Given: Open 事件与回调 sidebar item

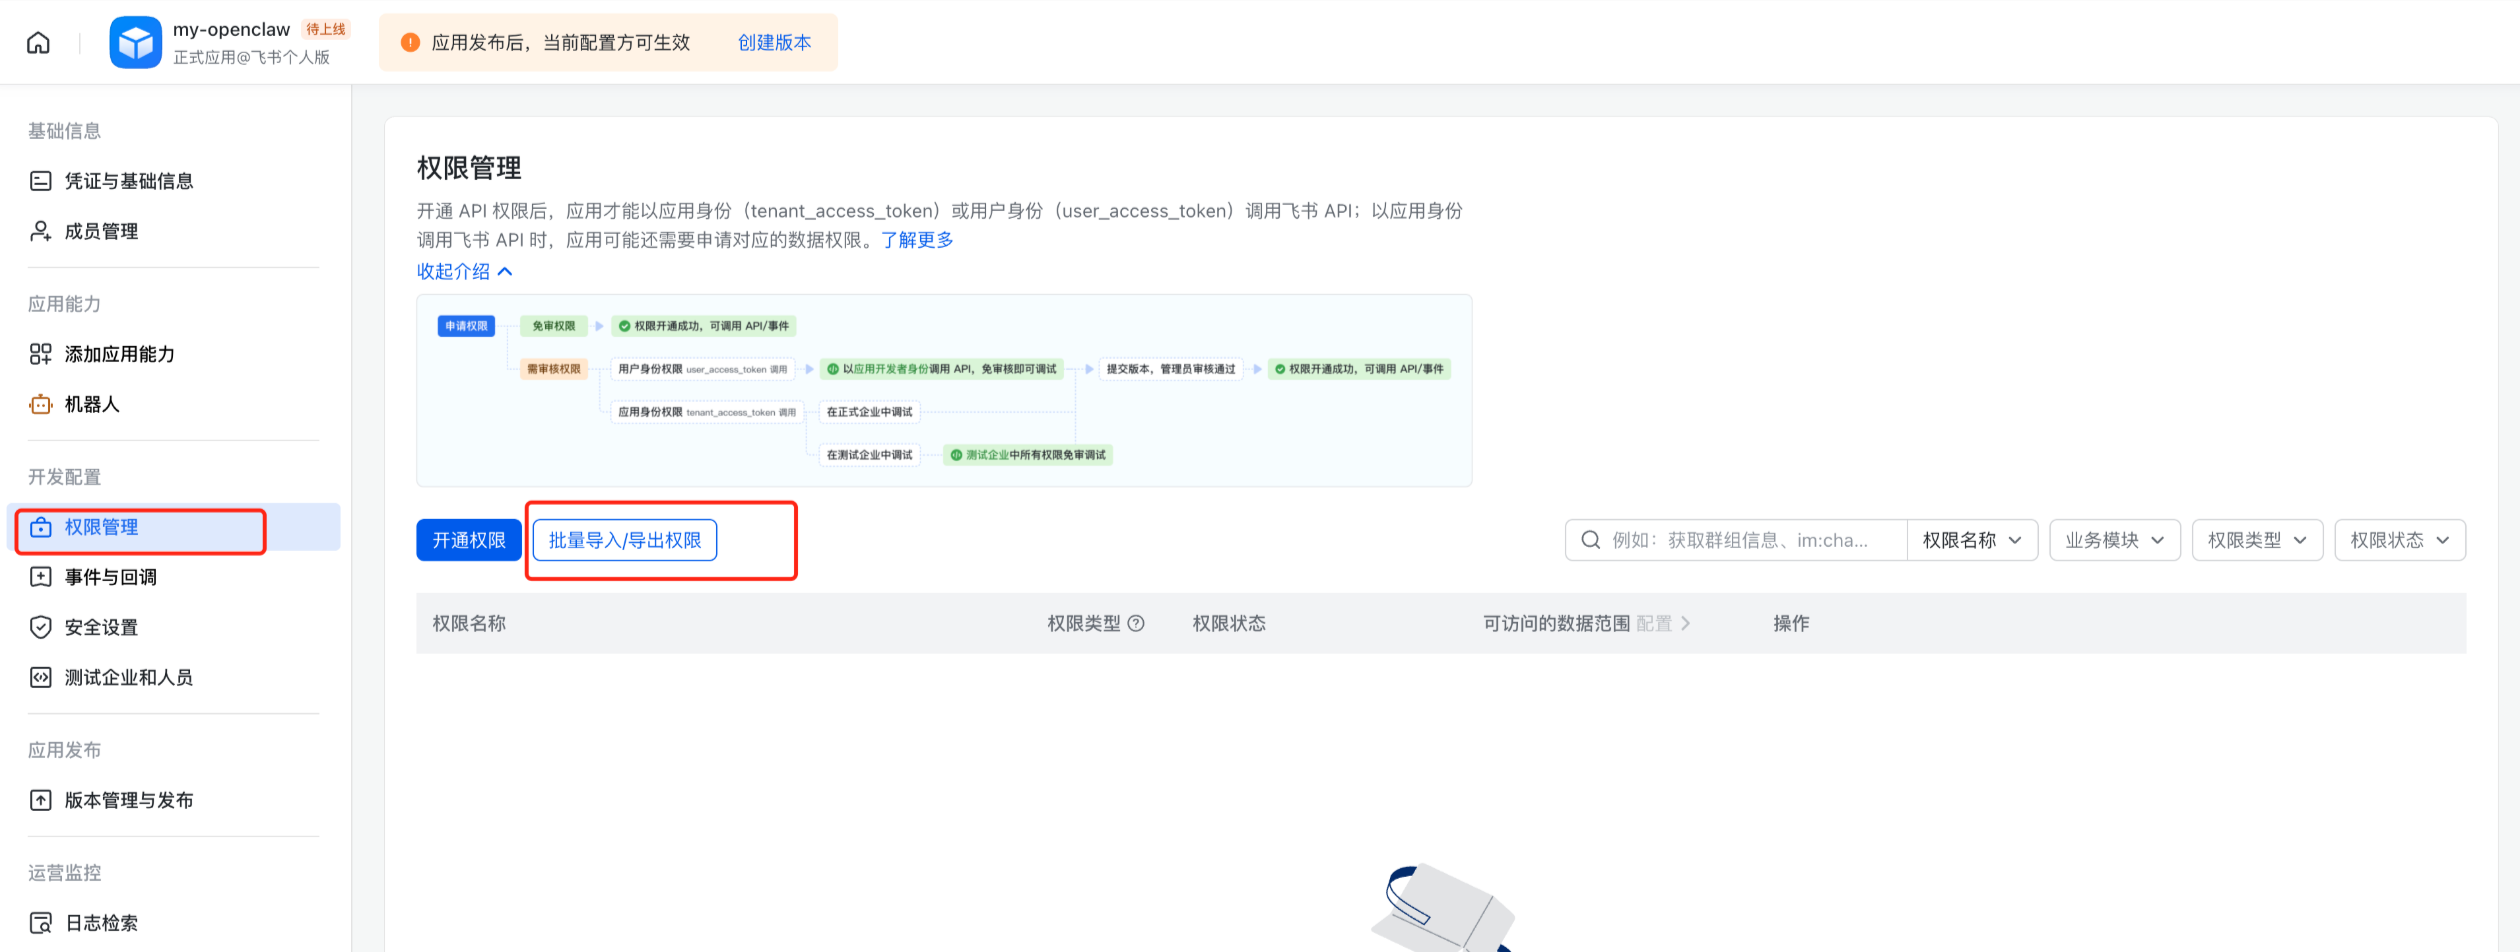Looking at the screenshot, I should pyautogui.click(x=110, y=577).
